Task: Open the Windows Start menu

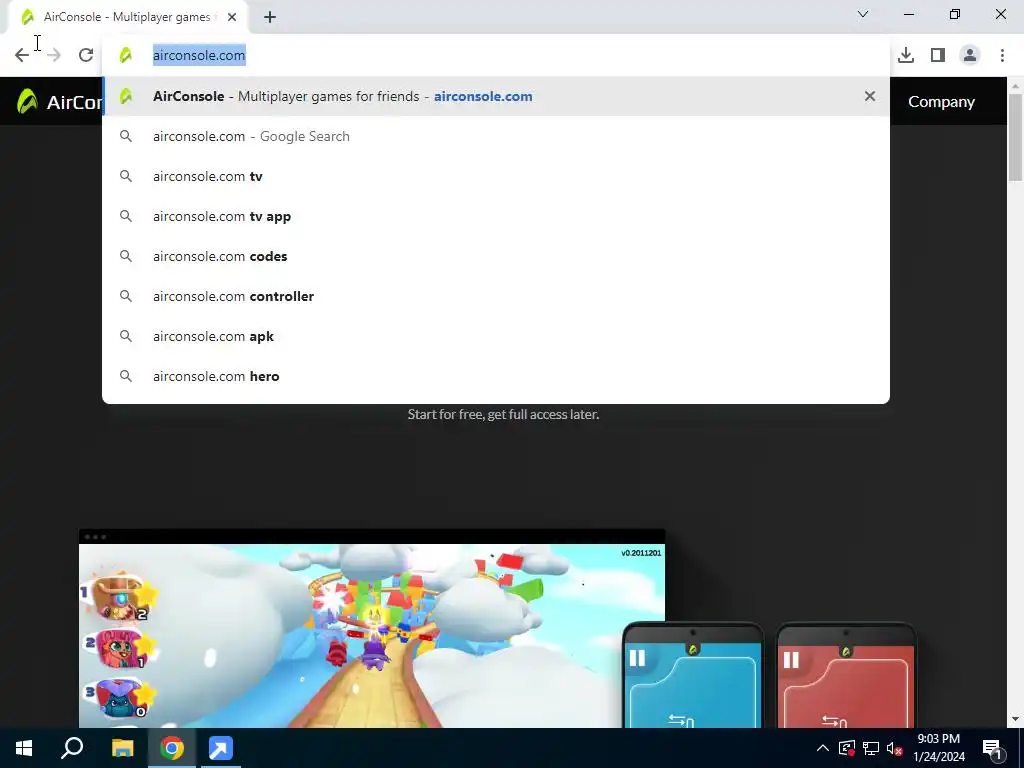Action: [x=24, y=748]
